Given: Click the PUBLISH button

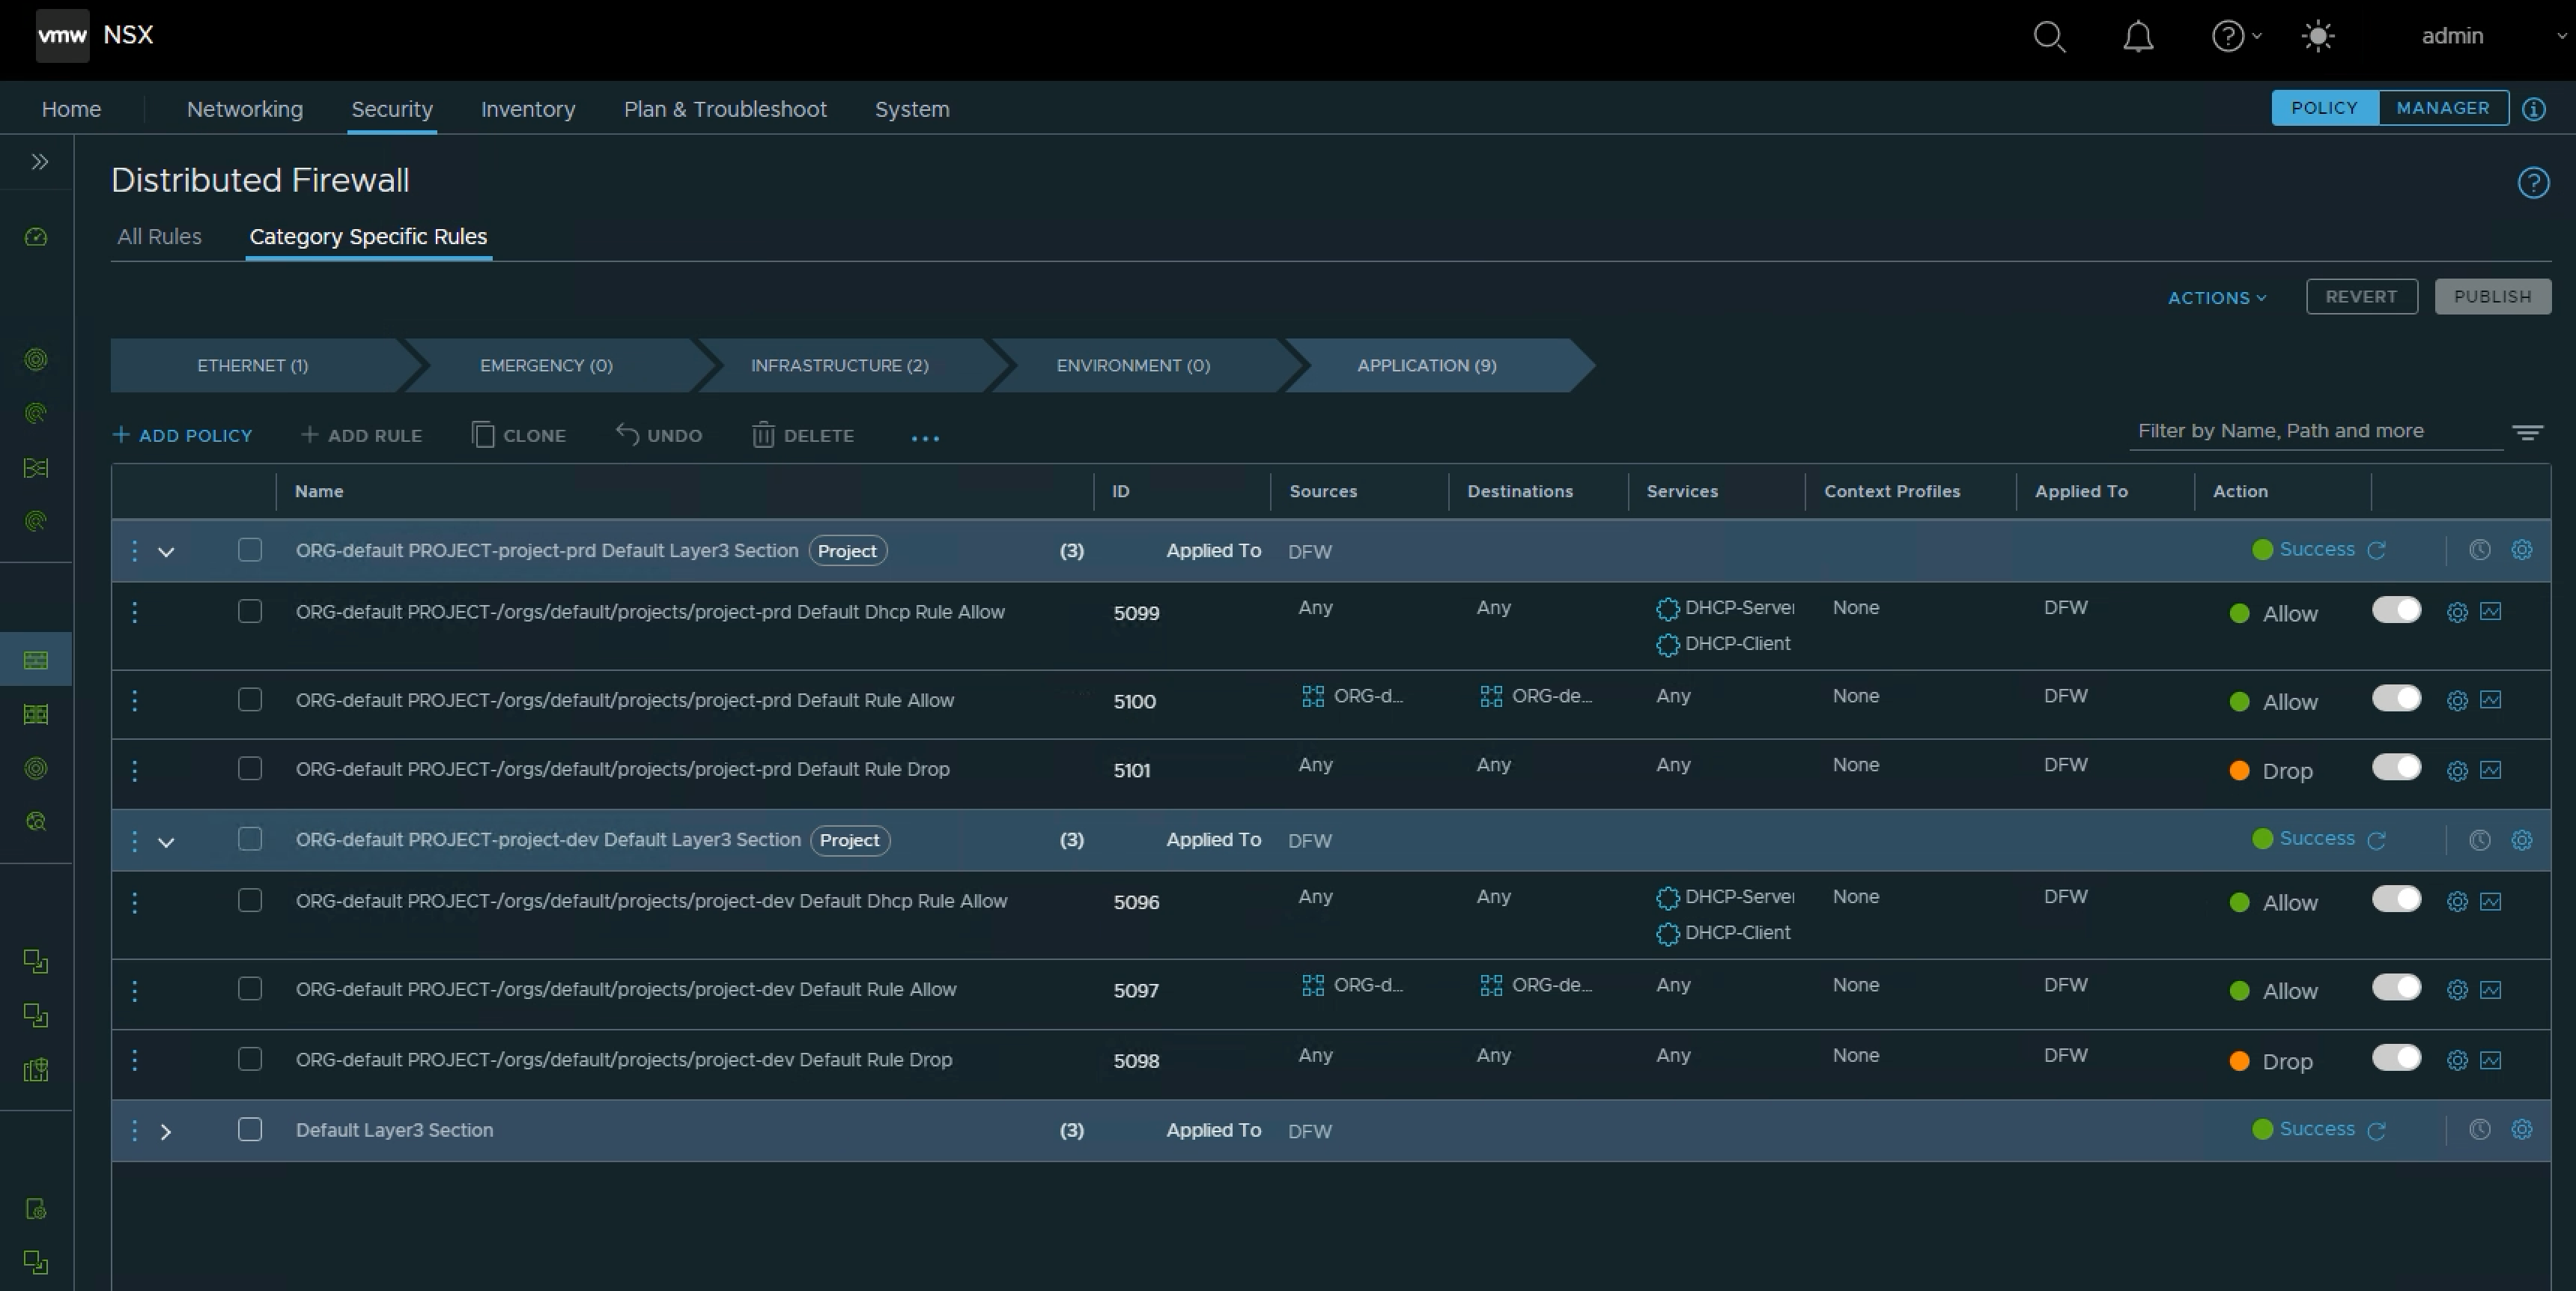Looking at the screenshot, I should click(x=2492, y=297).
